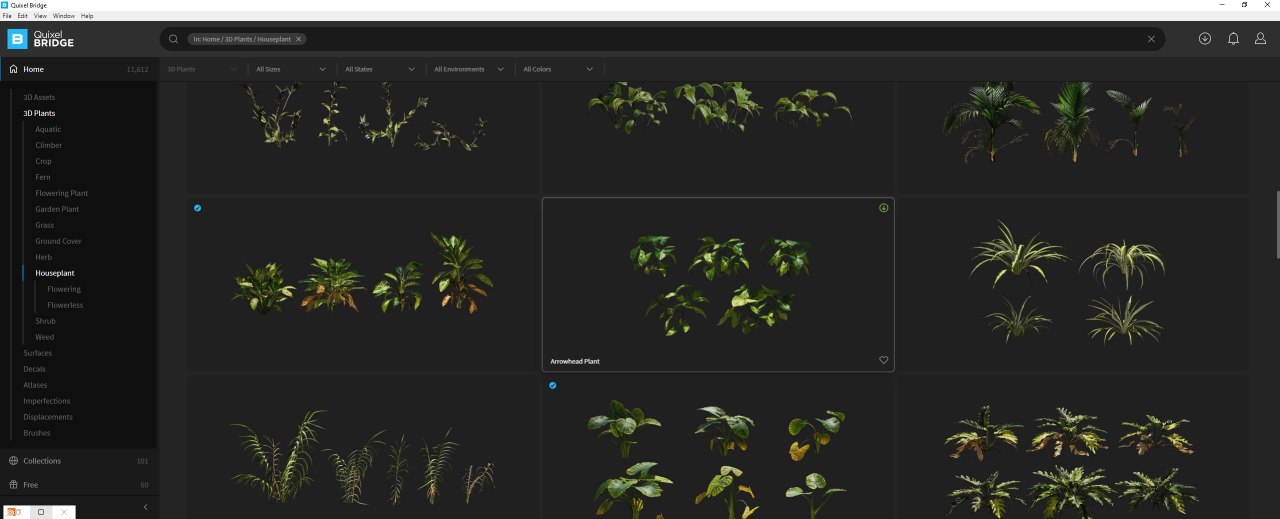The width and height of the screenshot is (1280, 519).
Task: Click the Collections globe icon
Action: pos(14,461)
